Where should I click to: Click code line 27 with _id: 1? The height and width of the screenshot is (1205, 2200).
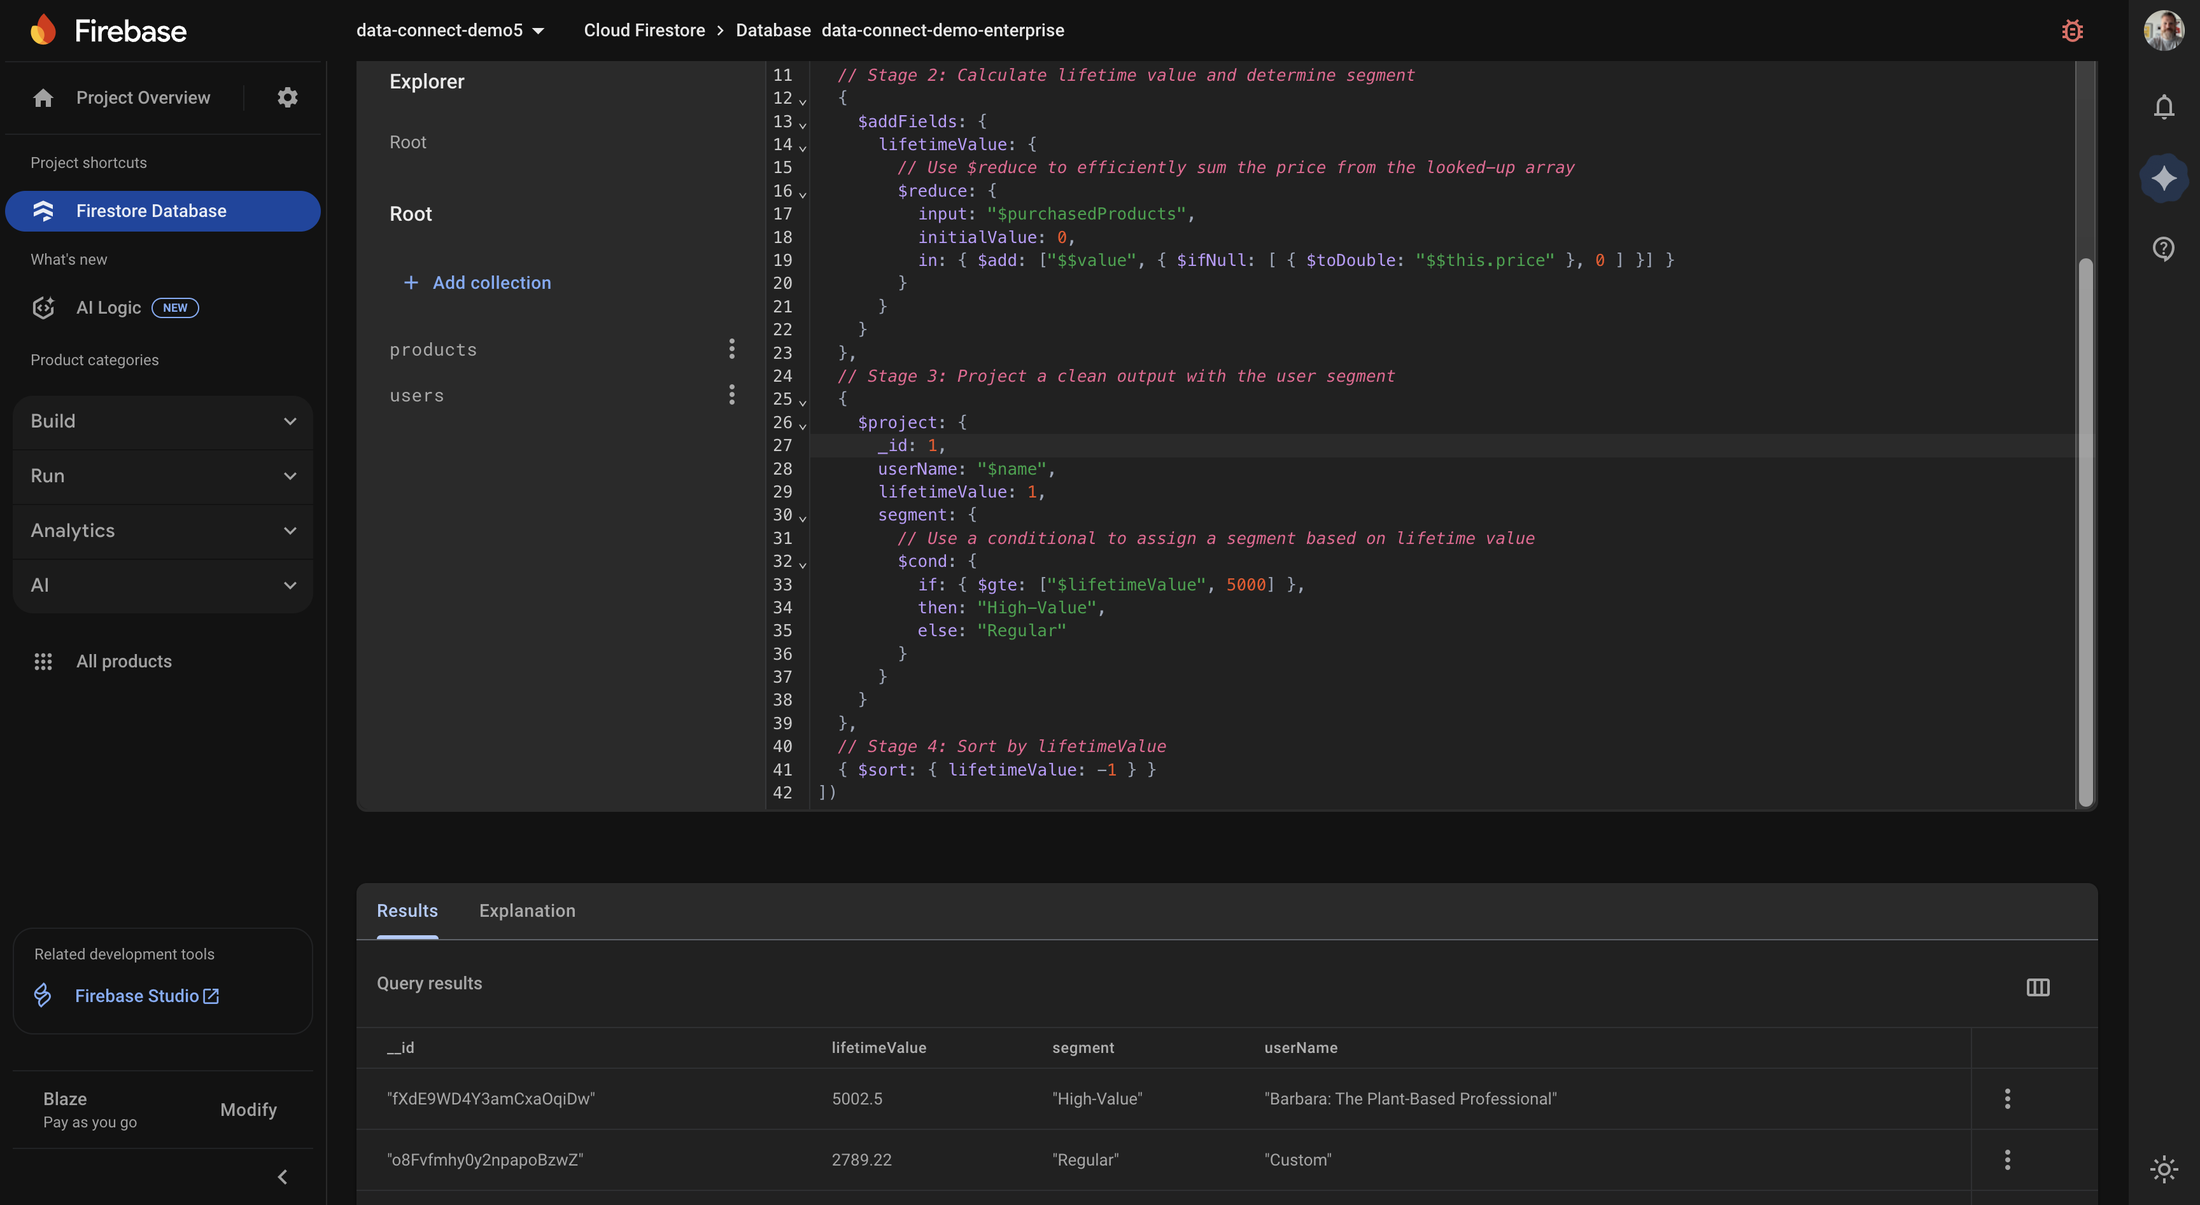click(1441, 446)
